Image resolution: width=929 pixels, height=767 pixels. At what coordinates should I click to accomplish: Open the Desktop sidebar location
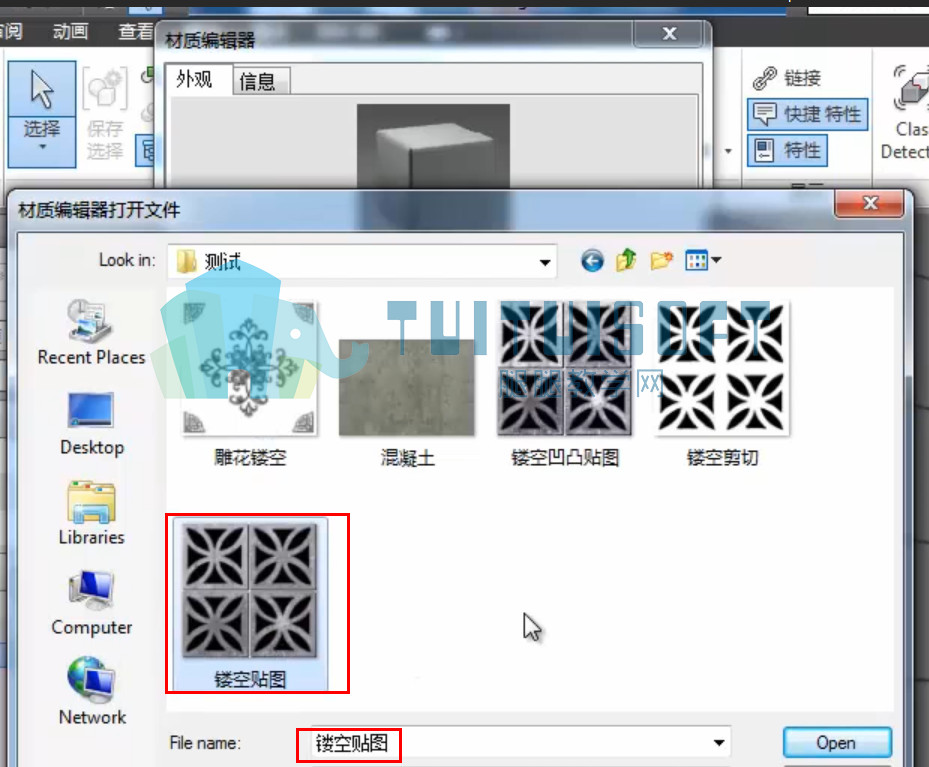[92, 424]
